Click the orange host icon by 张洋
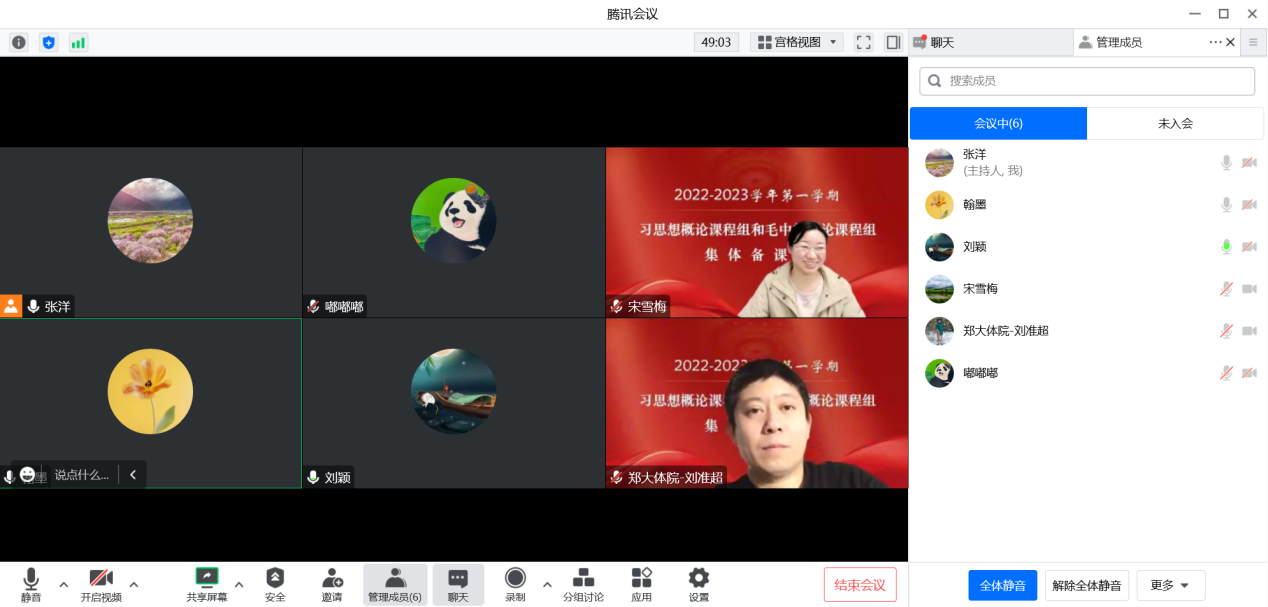1268x607 pixels. click(11, 306)
